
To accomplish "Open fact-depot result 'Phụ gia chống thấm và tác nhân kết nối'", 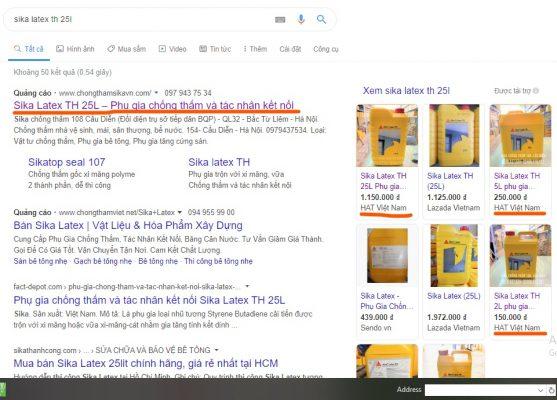I will coord(149,300).
